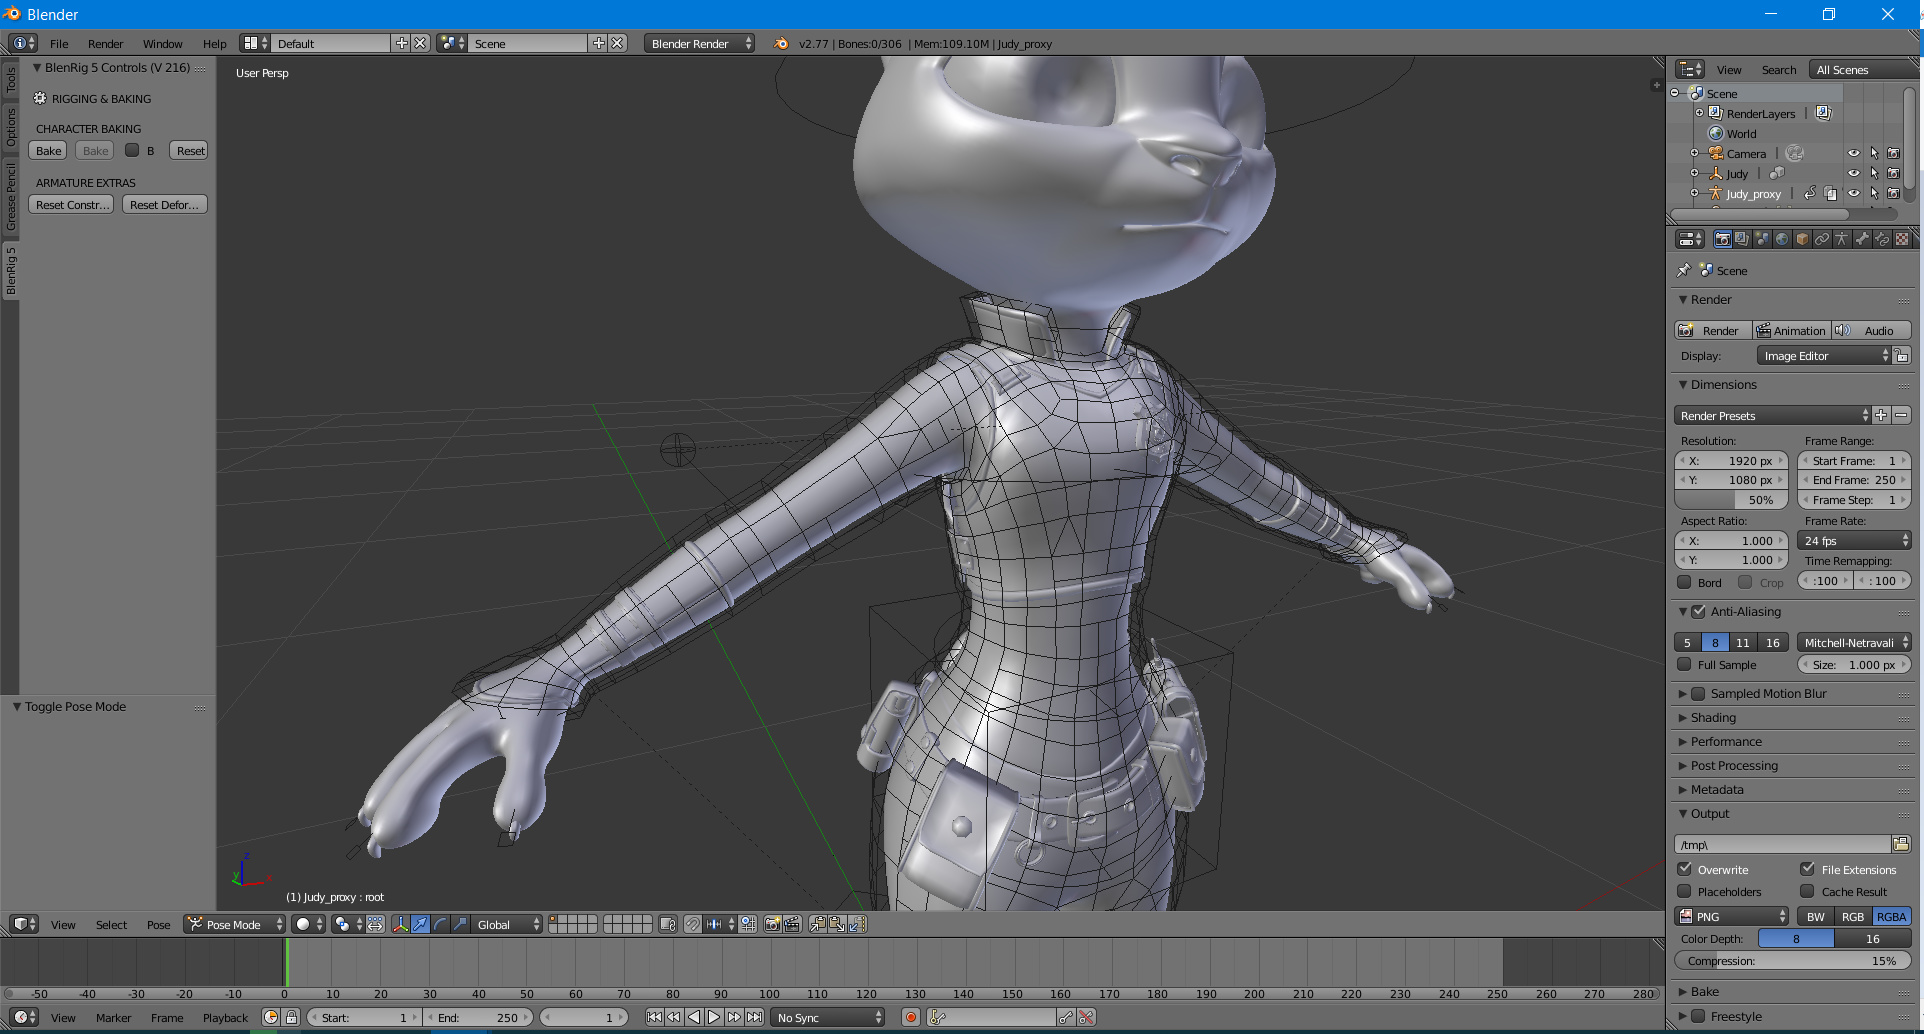Image resolution: width=1924 pixels, height=1034 pixels.
Task: Open the Scene properties tab icon
Action: tap(1762, 239)
